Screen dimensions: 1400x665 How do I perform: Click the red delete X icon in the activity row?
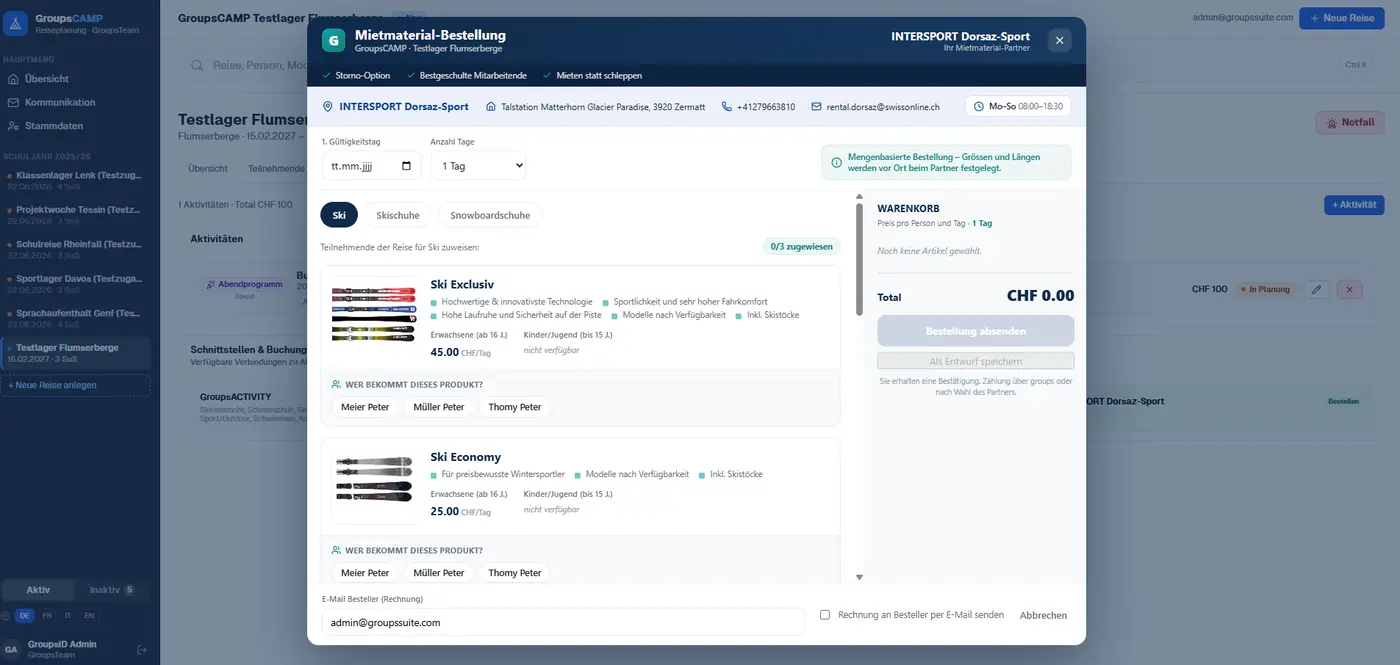(x=1349, y=289)
